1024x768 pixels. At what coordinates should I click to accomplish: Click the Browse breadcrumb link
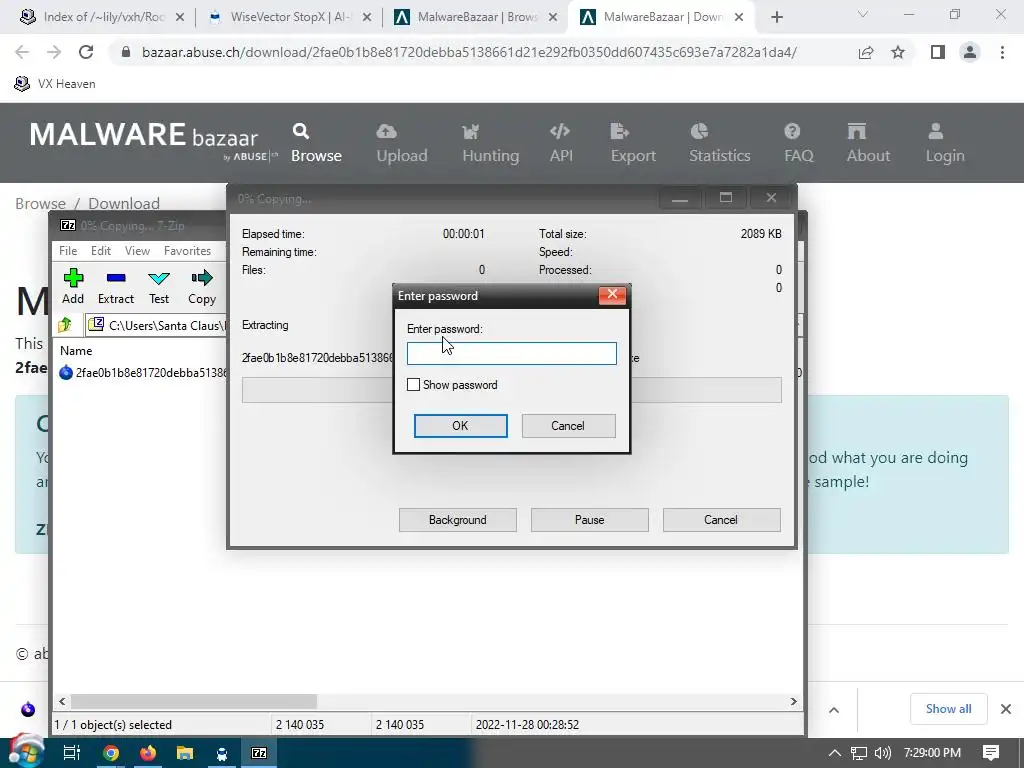[x=40, y=203]
